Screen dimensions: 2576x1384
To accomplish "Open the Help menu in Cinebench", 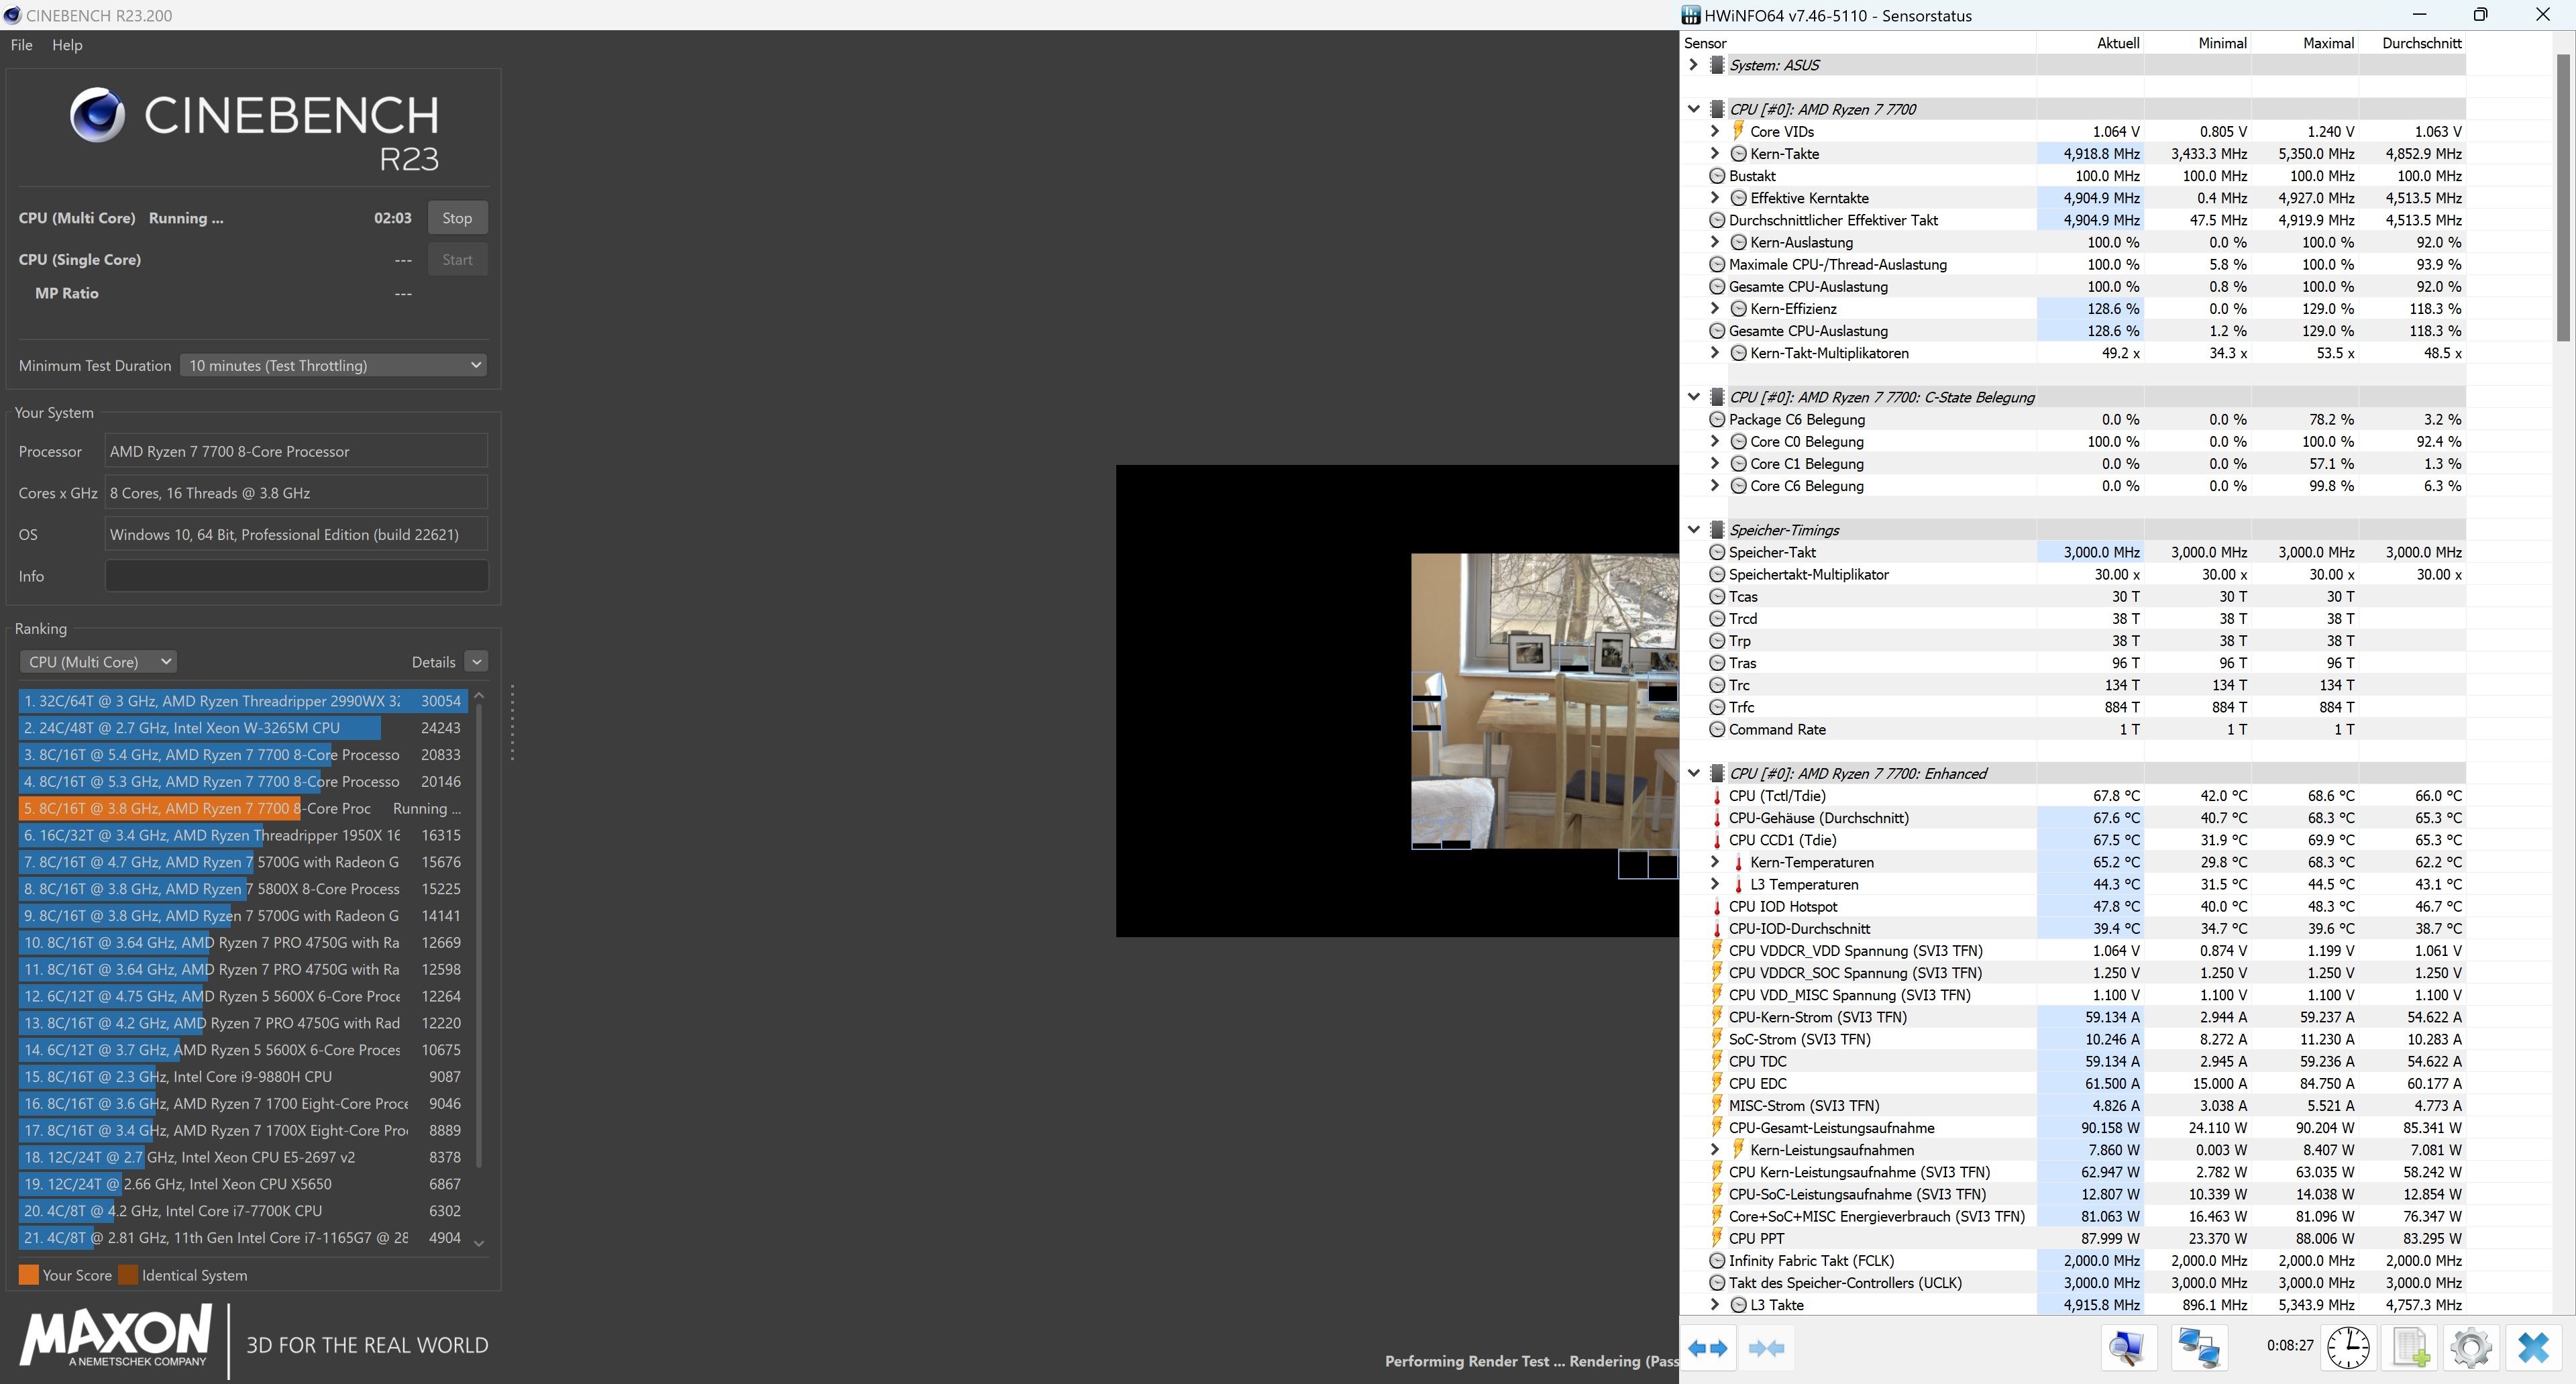I will 67,45.
